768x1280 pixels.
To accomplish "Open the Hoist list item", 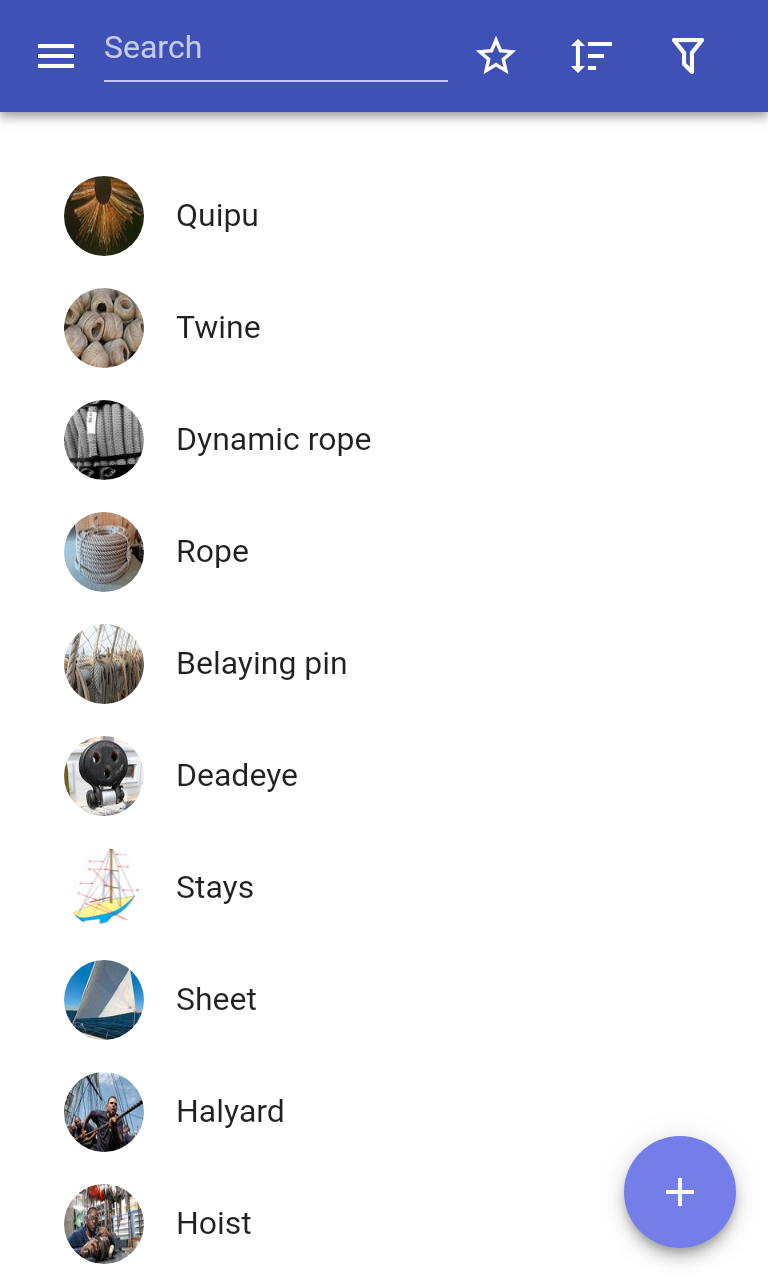I will tap(384, 1224).
